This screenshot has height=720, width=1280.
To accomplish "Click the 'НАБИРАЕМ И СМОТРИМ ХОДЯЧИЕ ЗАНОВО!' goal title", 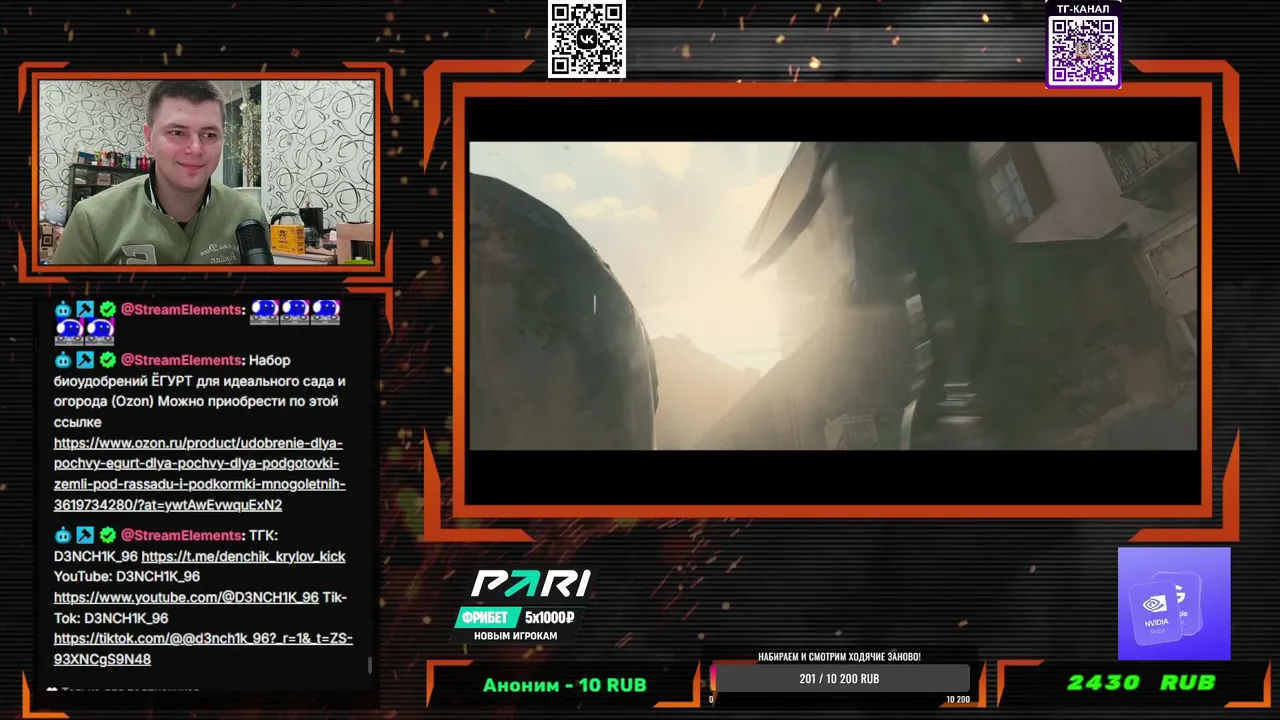I will (x=840, y=657).
